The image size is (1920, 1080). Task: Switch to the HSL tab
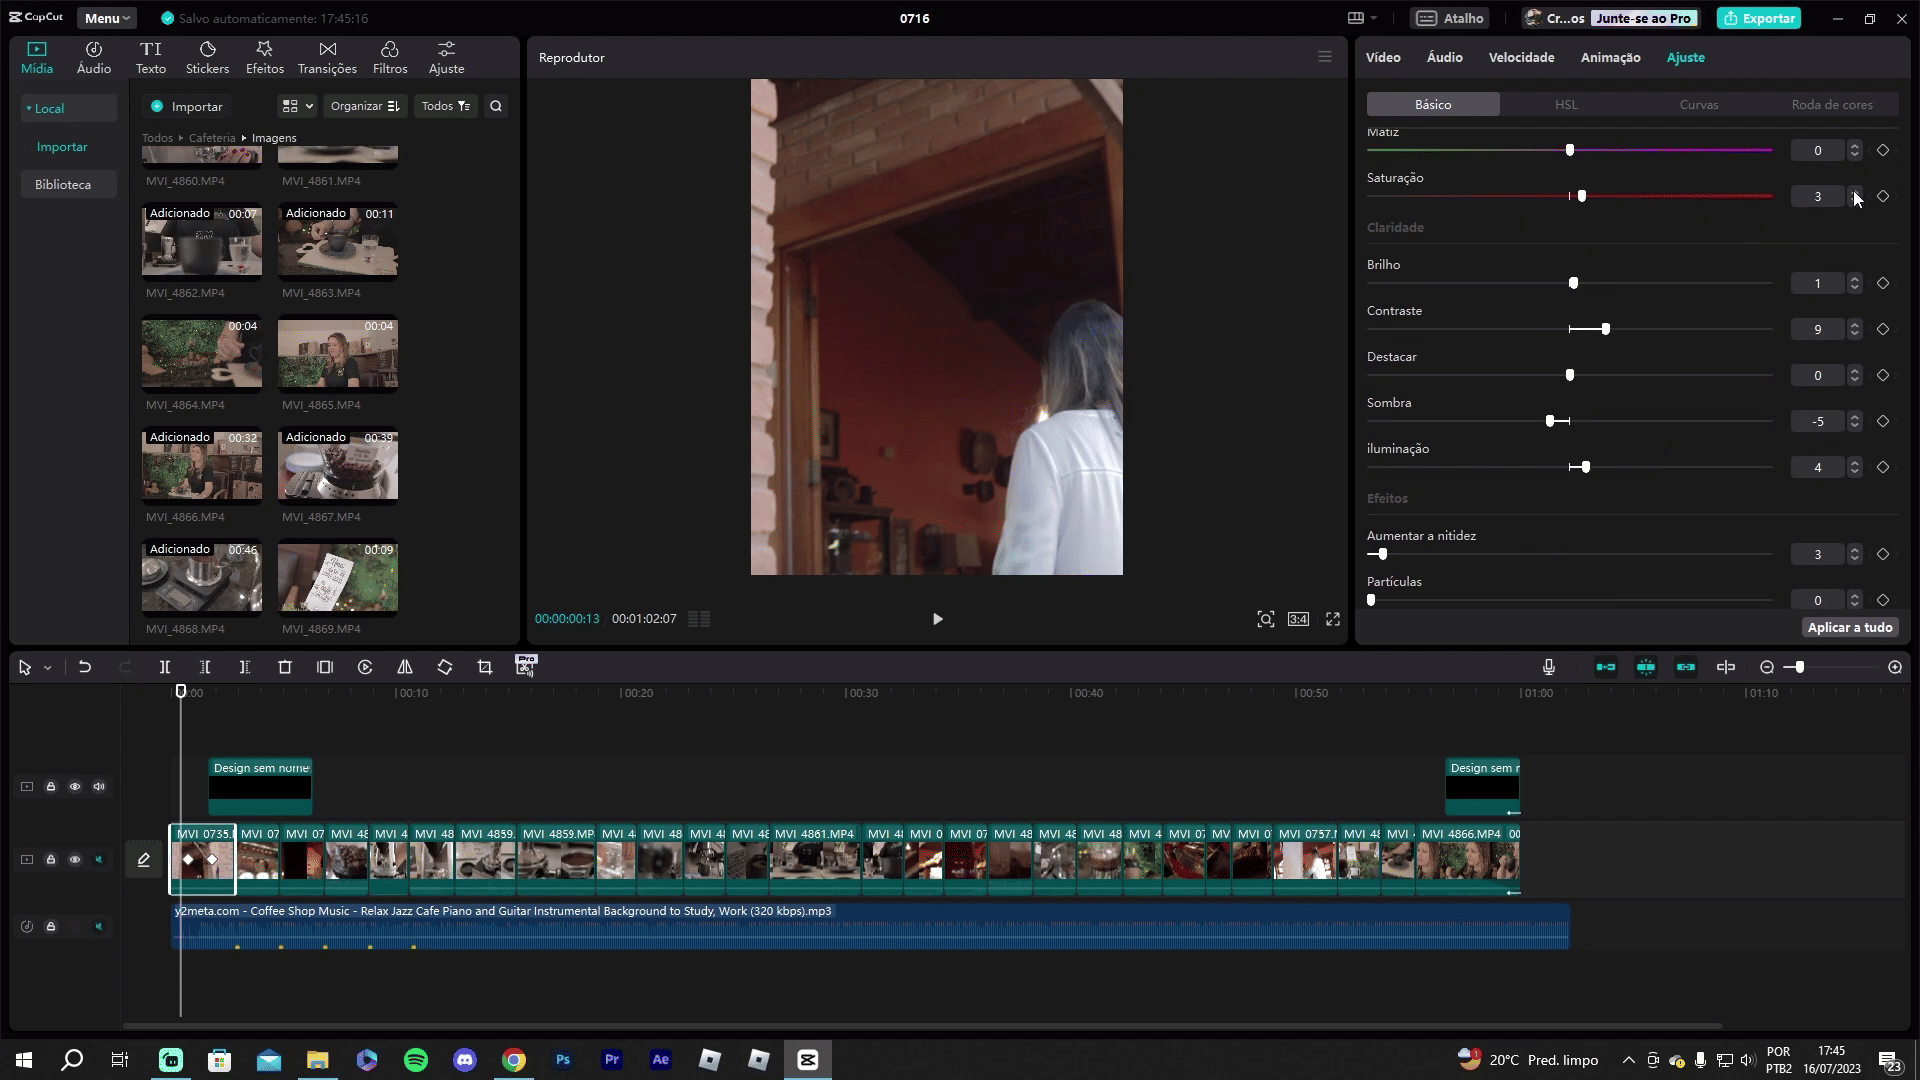(1566, 104)
